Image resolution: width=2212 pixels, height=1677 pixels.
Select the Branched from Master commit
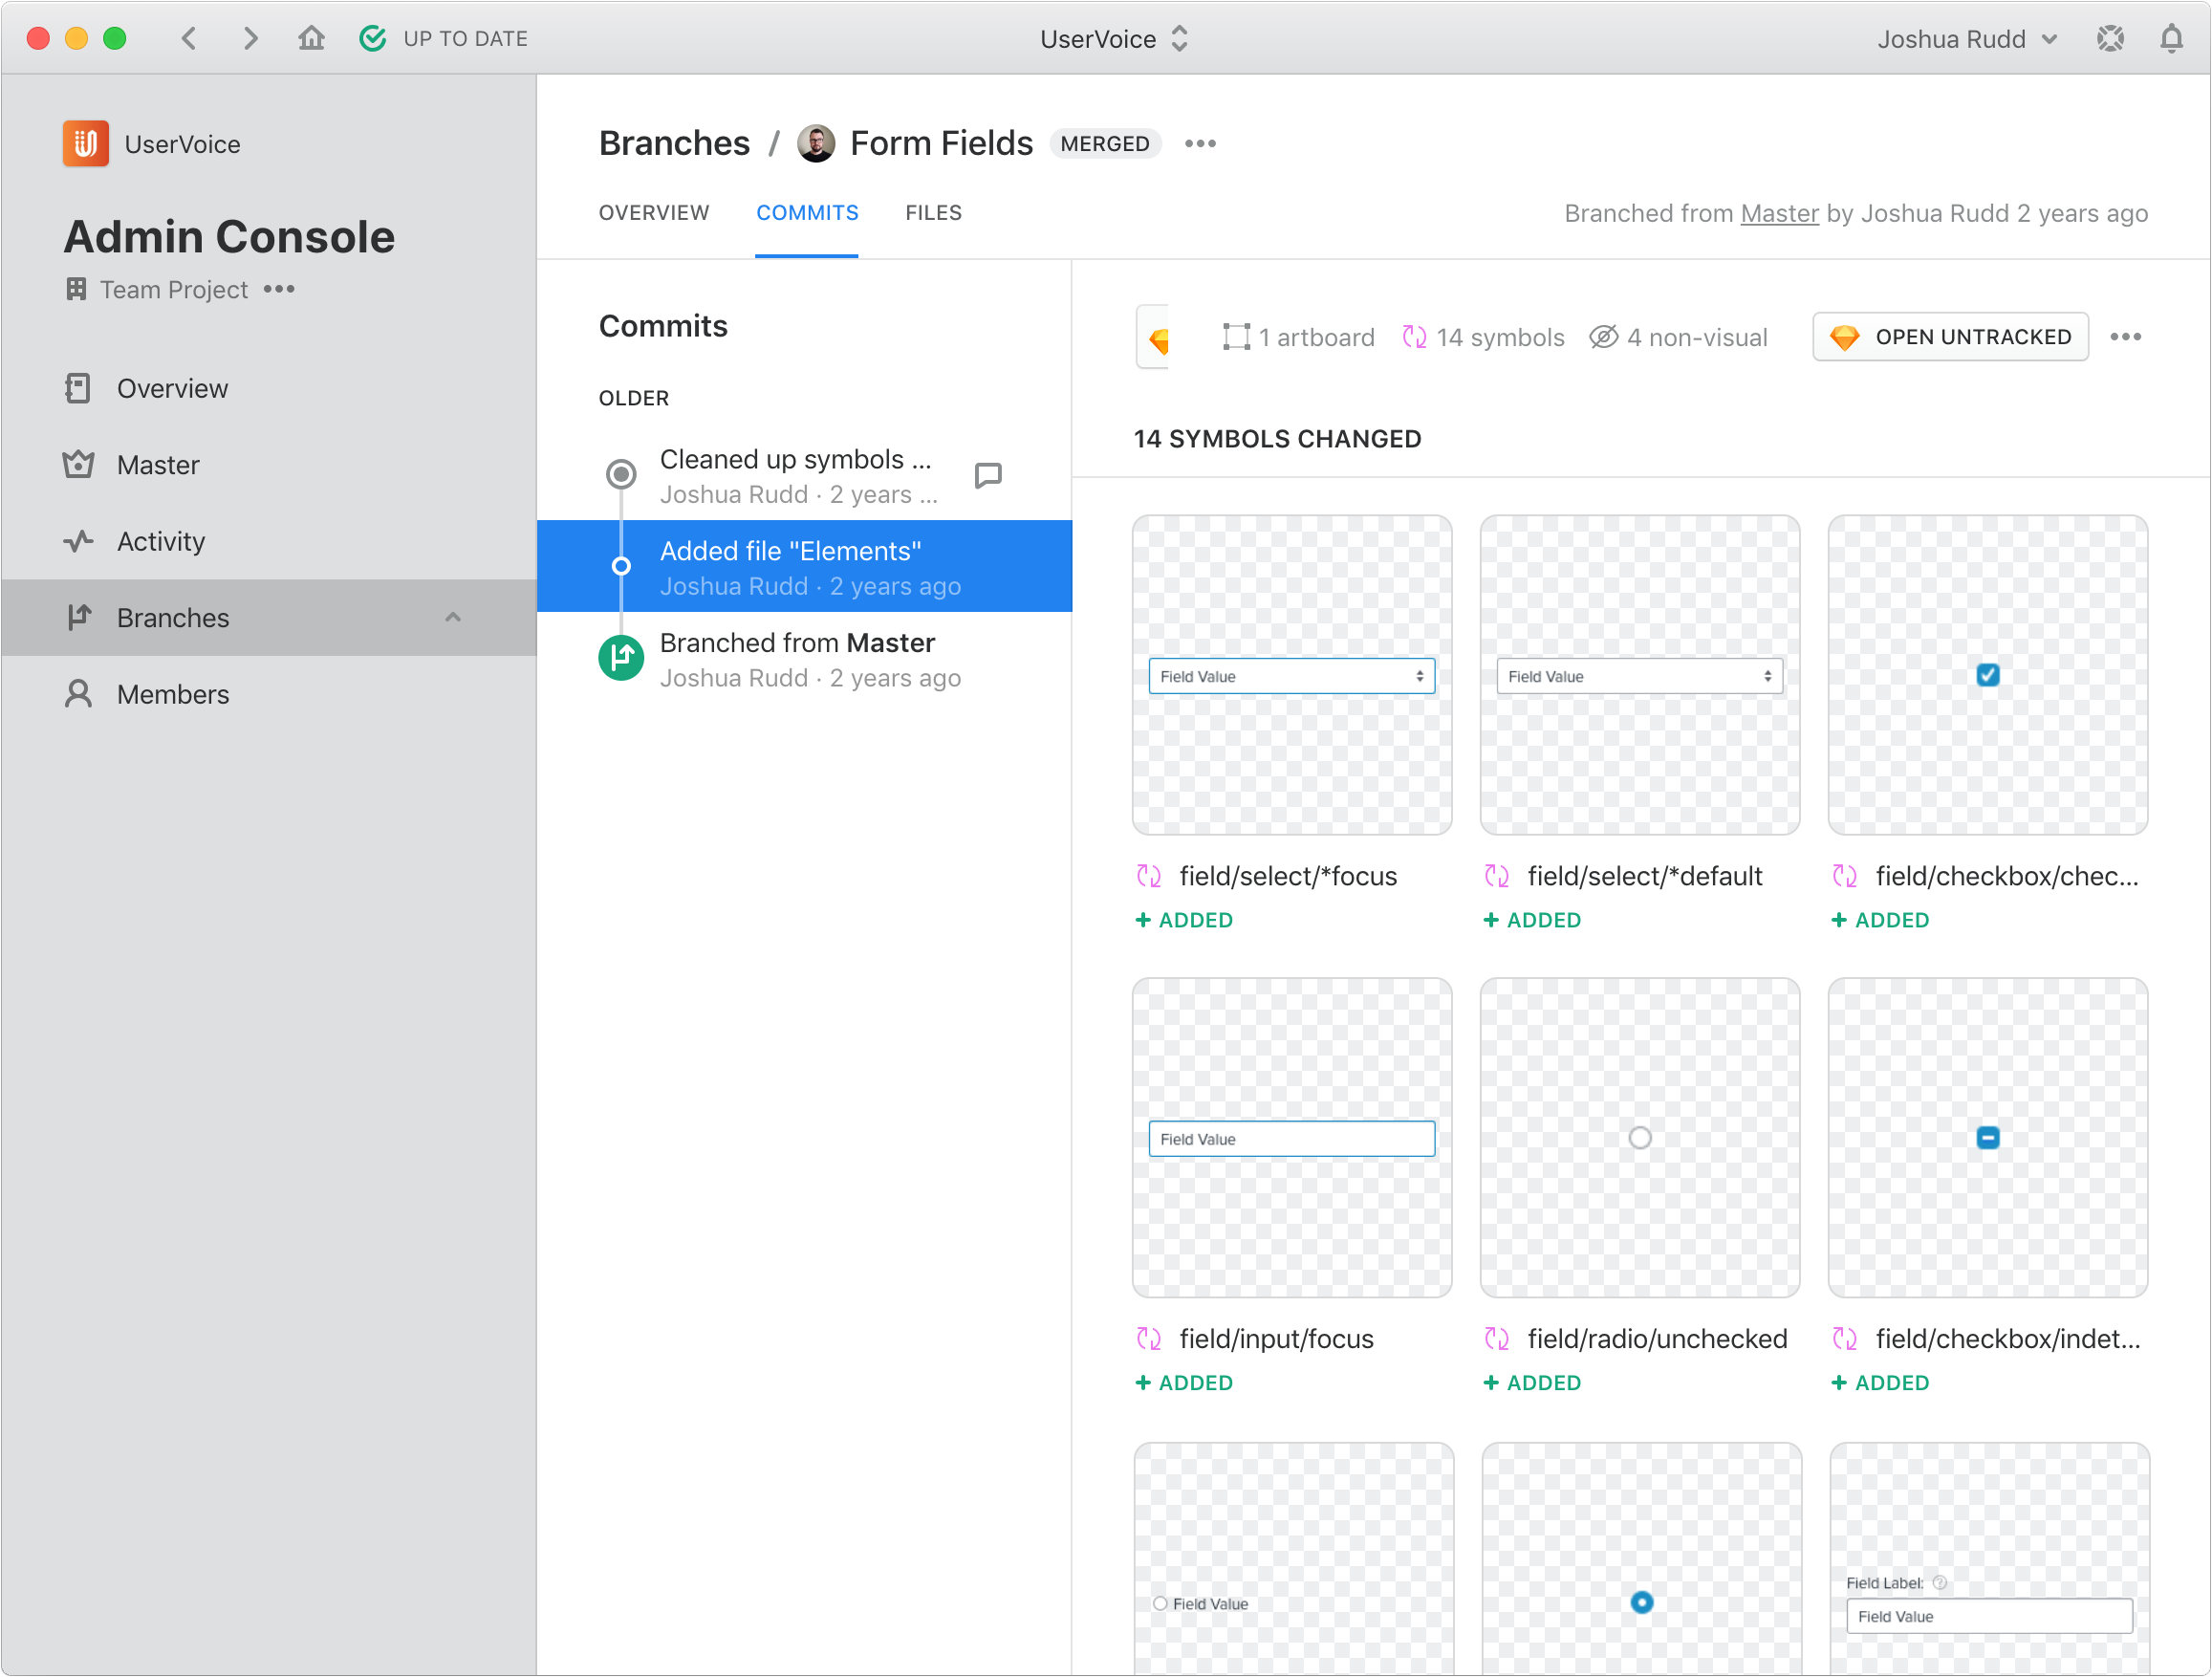(805, 659)
